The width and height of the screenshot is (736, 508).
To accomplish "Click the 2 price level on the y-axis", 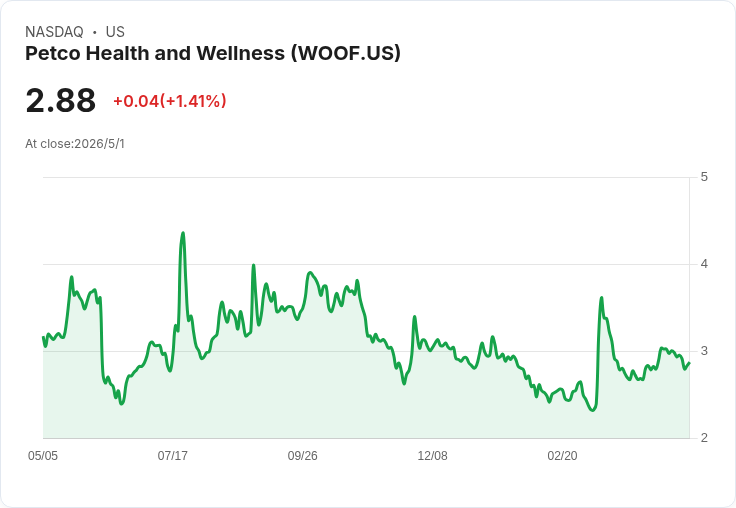I will [x=704, y=438].
